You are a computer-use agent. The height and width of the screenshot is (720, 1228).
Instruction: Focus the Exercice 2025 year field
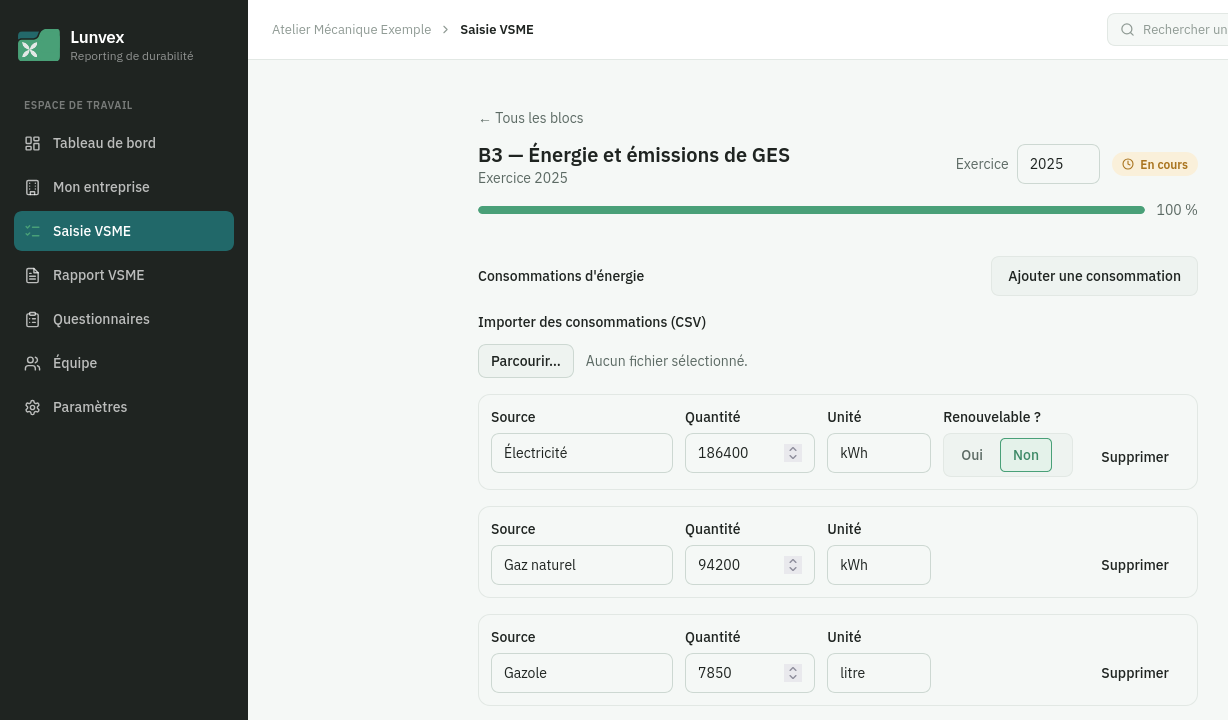coord(1058,164)
